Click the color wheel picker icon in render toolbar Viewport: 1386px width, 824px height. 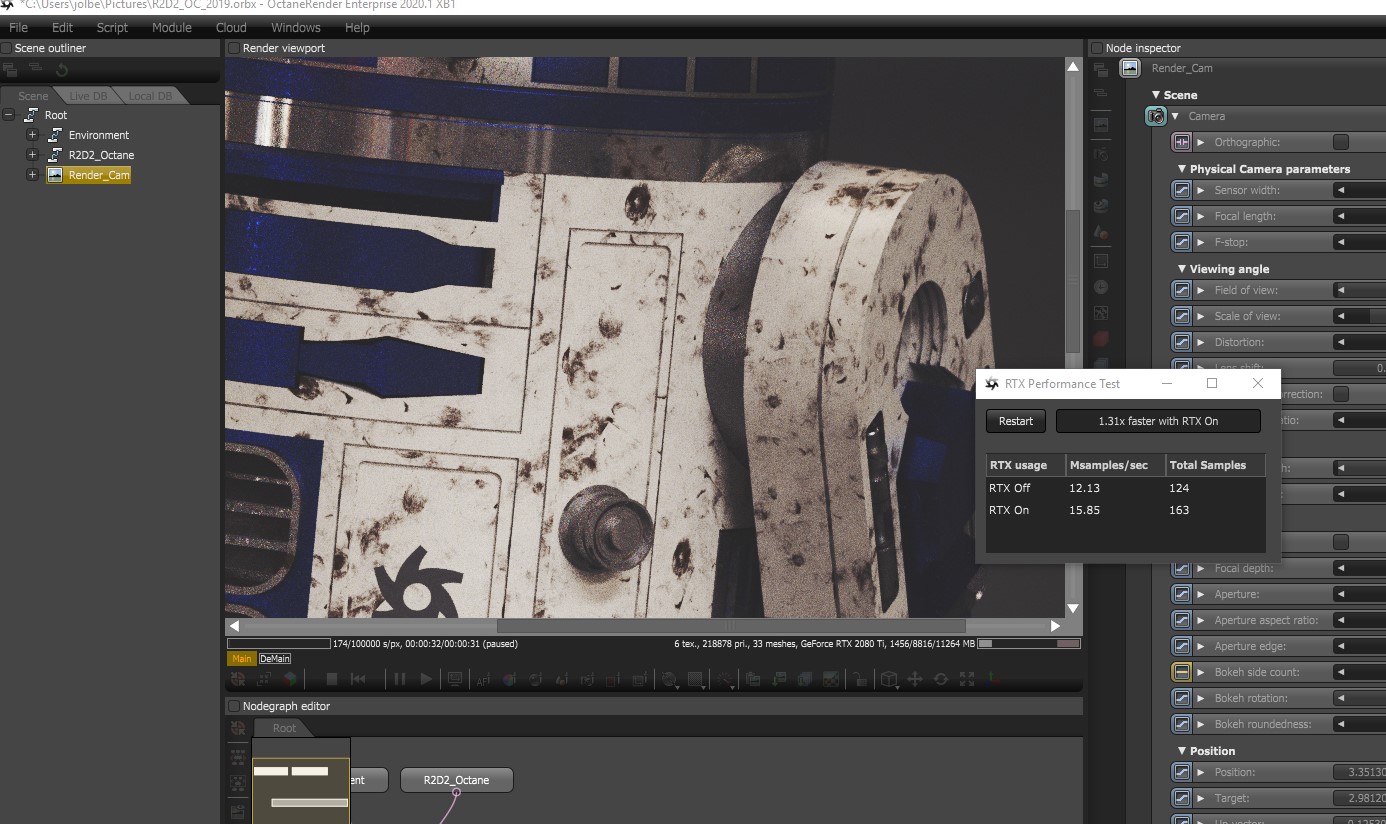point(509,680)
